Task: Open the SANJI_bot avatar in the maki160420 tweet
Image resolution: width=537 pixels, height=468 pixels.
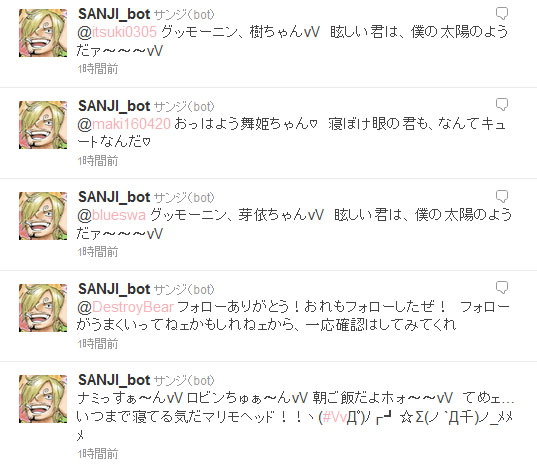Action: pos(43,125)
